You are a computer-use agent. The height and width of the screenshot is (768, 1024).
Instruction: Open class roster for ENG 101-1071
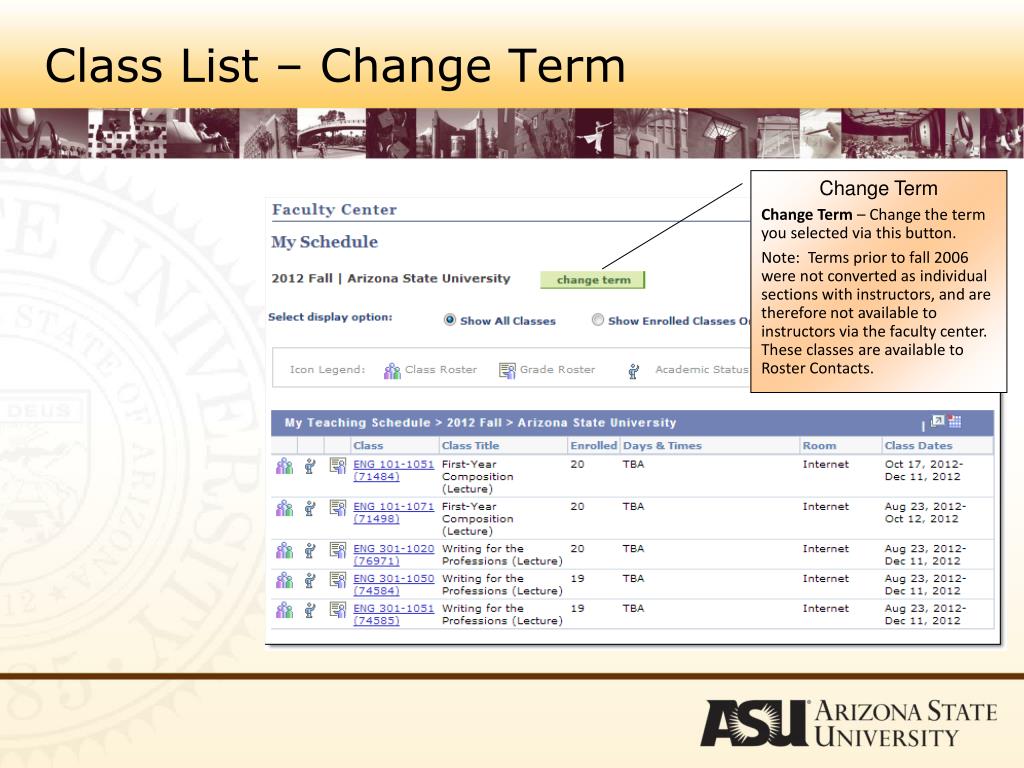click(284, 508)
